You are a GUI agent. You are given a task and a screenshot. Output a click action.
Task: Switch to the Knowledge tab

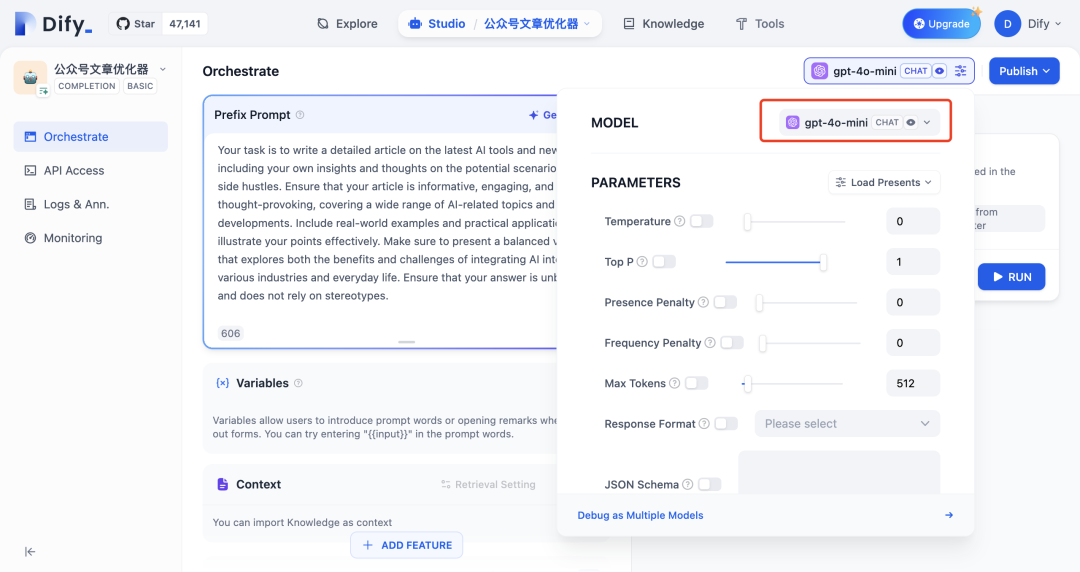663,24
